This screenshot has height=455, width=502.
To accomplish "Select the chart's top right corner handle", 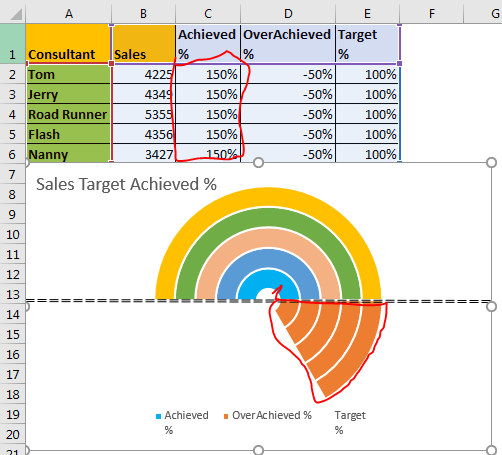I will click(x=491, y=163).
